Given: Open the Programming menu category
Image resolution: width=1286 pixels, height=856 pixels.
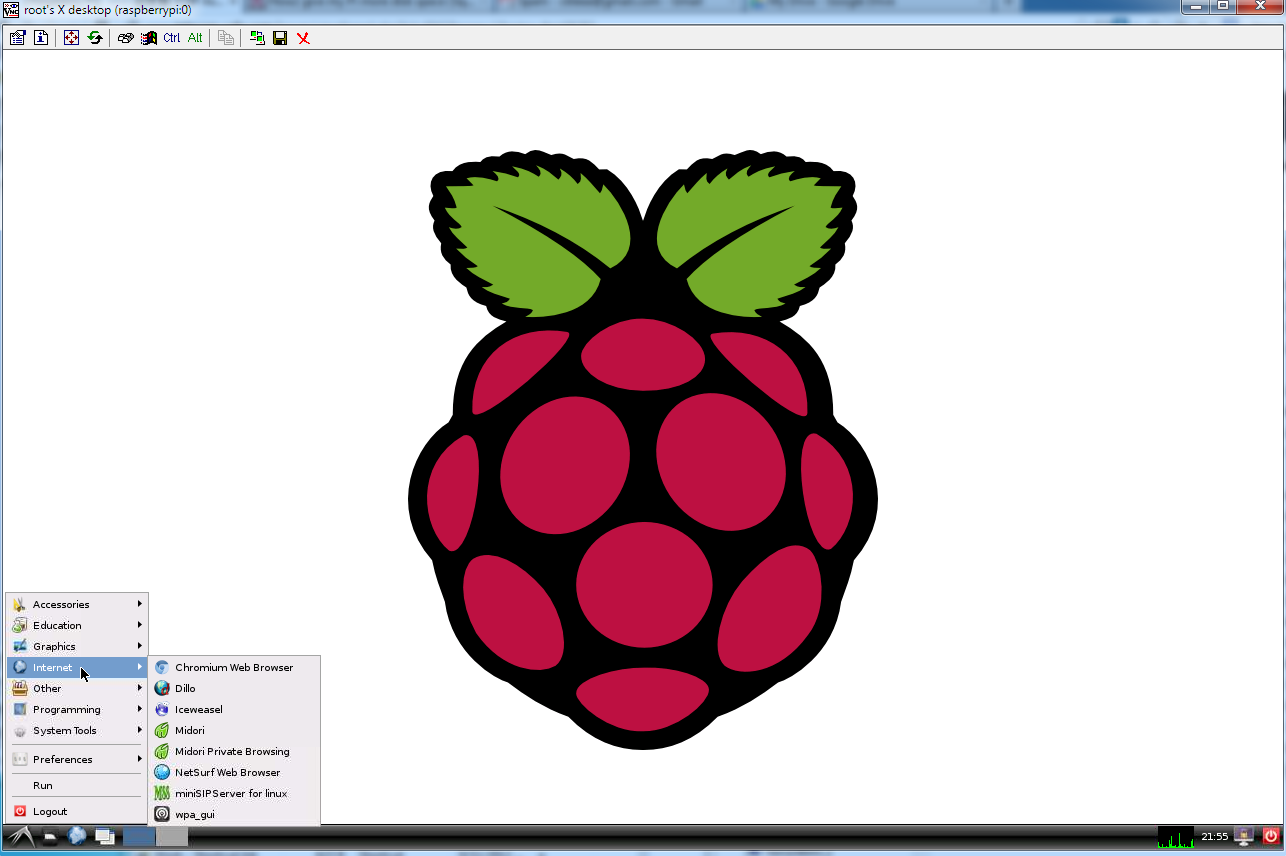Looking at the screenshot, I should pyautogui.click(x=77, y=709).
